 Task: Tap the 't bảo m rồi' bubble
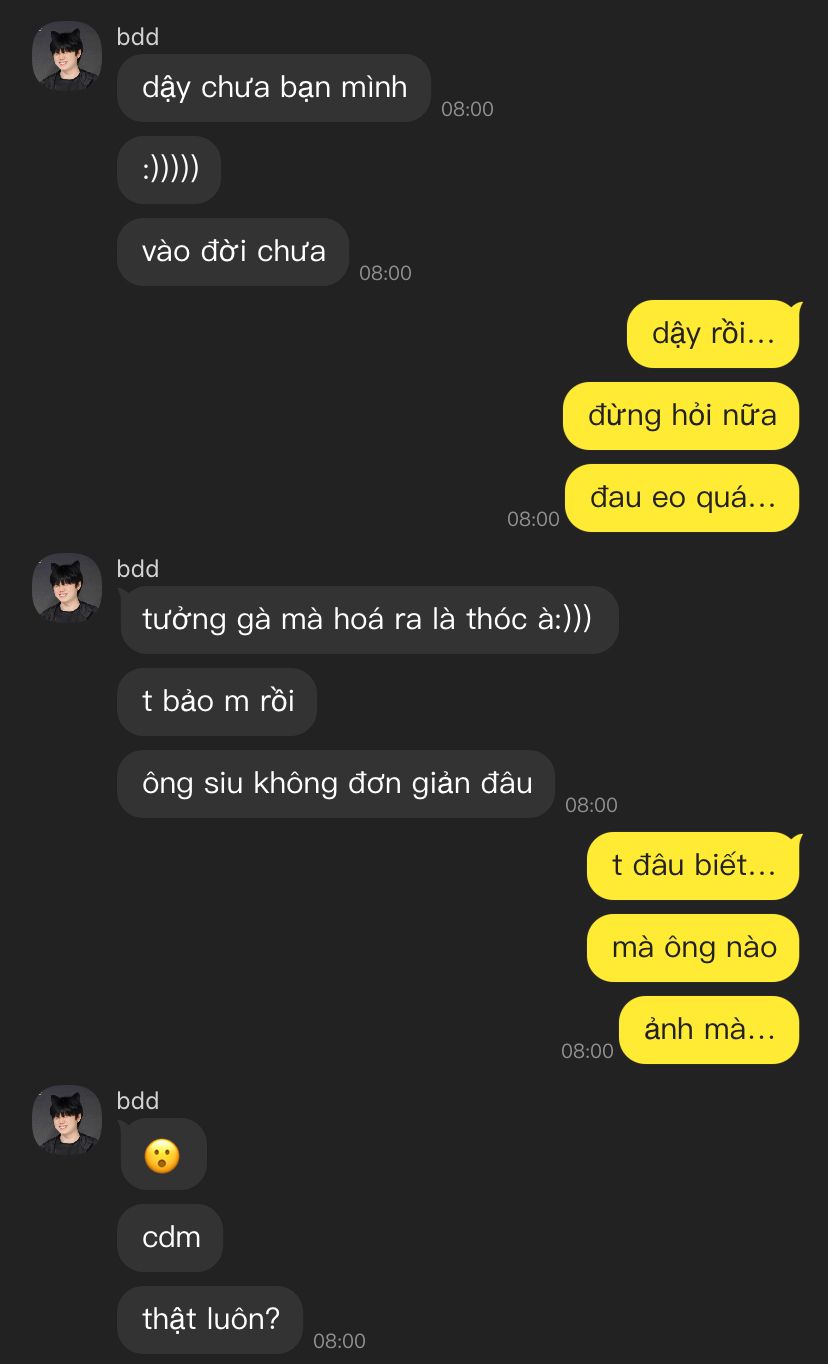pyautogui.click(x=217, y=702)
